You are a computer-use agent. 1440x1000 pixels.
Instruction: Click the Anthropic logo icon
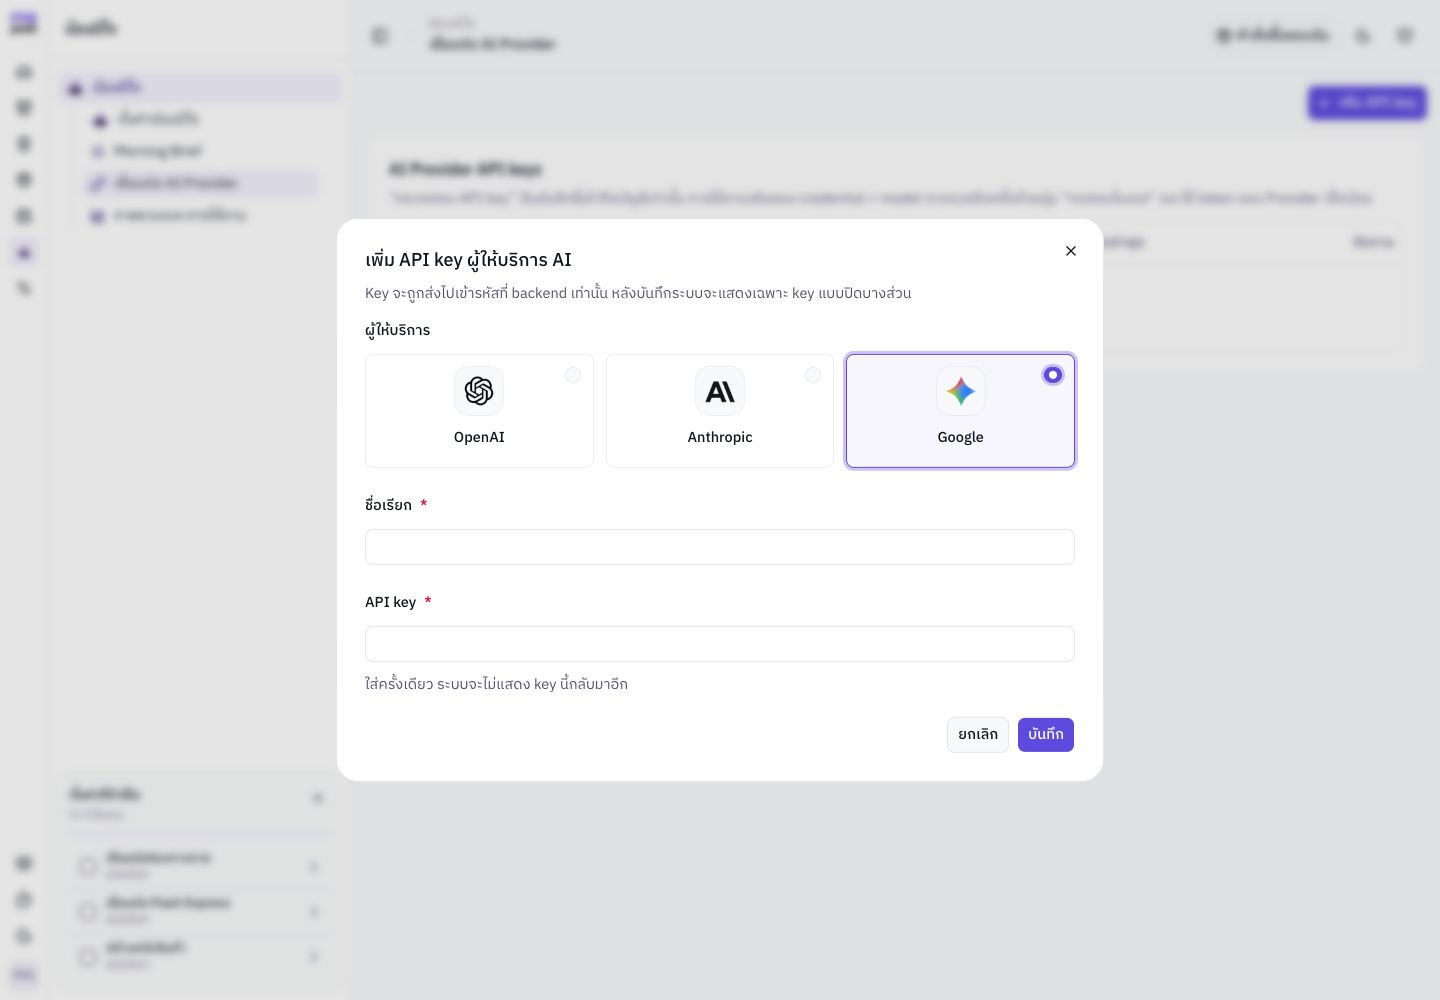point(720,391)
